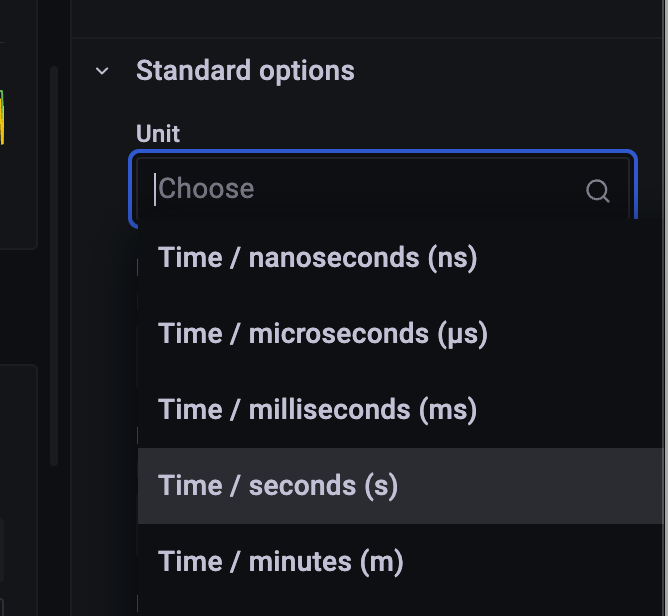Screen dimensions: 668x616
Task: Select Time / minutes (m) unit
Action: (x=280, y=562)
